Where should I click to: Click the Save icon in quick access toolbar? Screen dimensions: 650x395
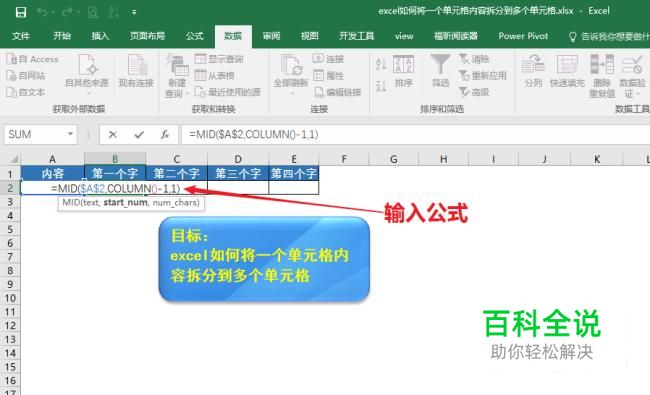coord(21,12)
